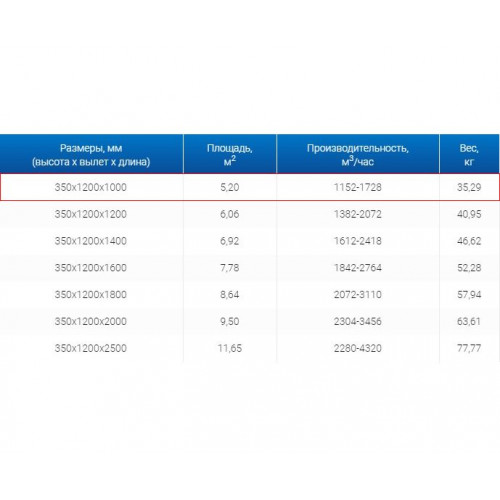
Task: Click performance value 1152-1728
Action: (358, 187)
